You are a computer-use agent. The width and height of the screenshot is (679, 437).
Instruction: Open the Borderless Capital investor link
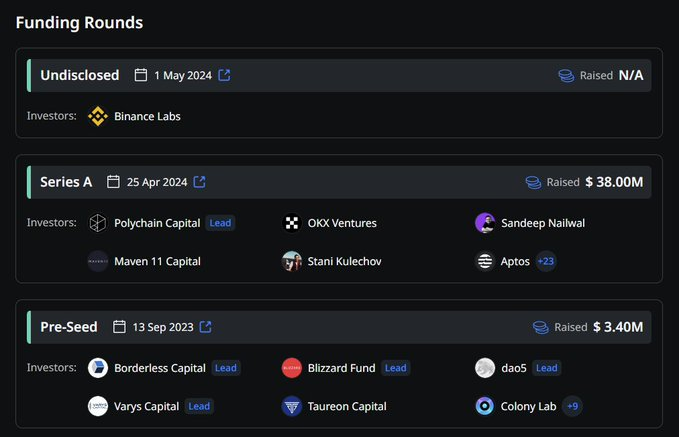160,368
